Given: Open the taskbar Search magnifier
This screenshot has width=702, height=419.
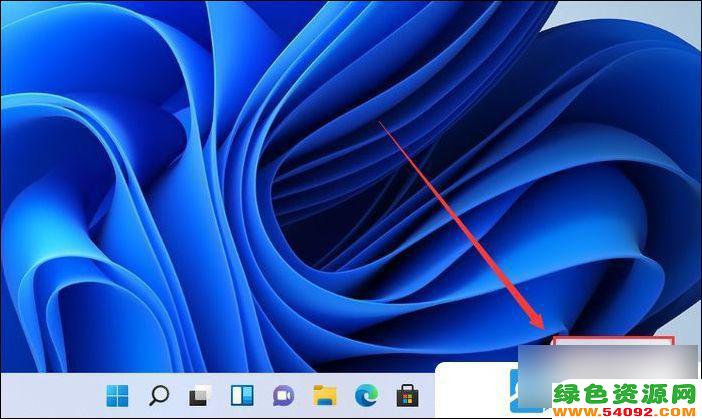Looking at the screenshot, I should pos(158,396).
